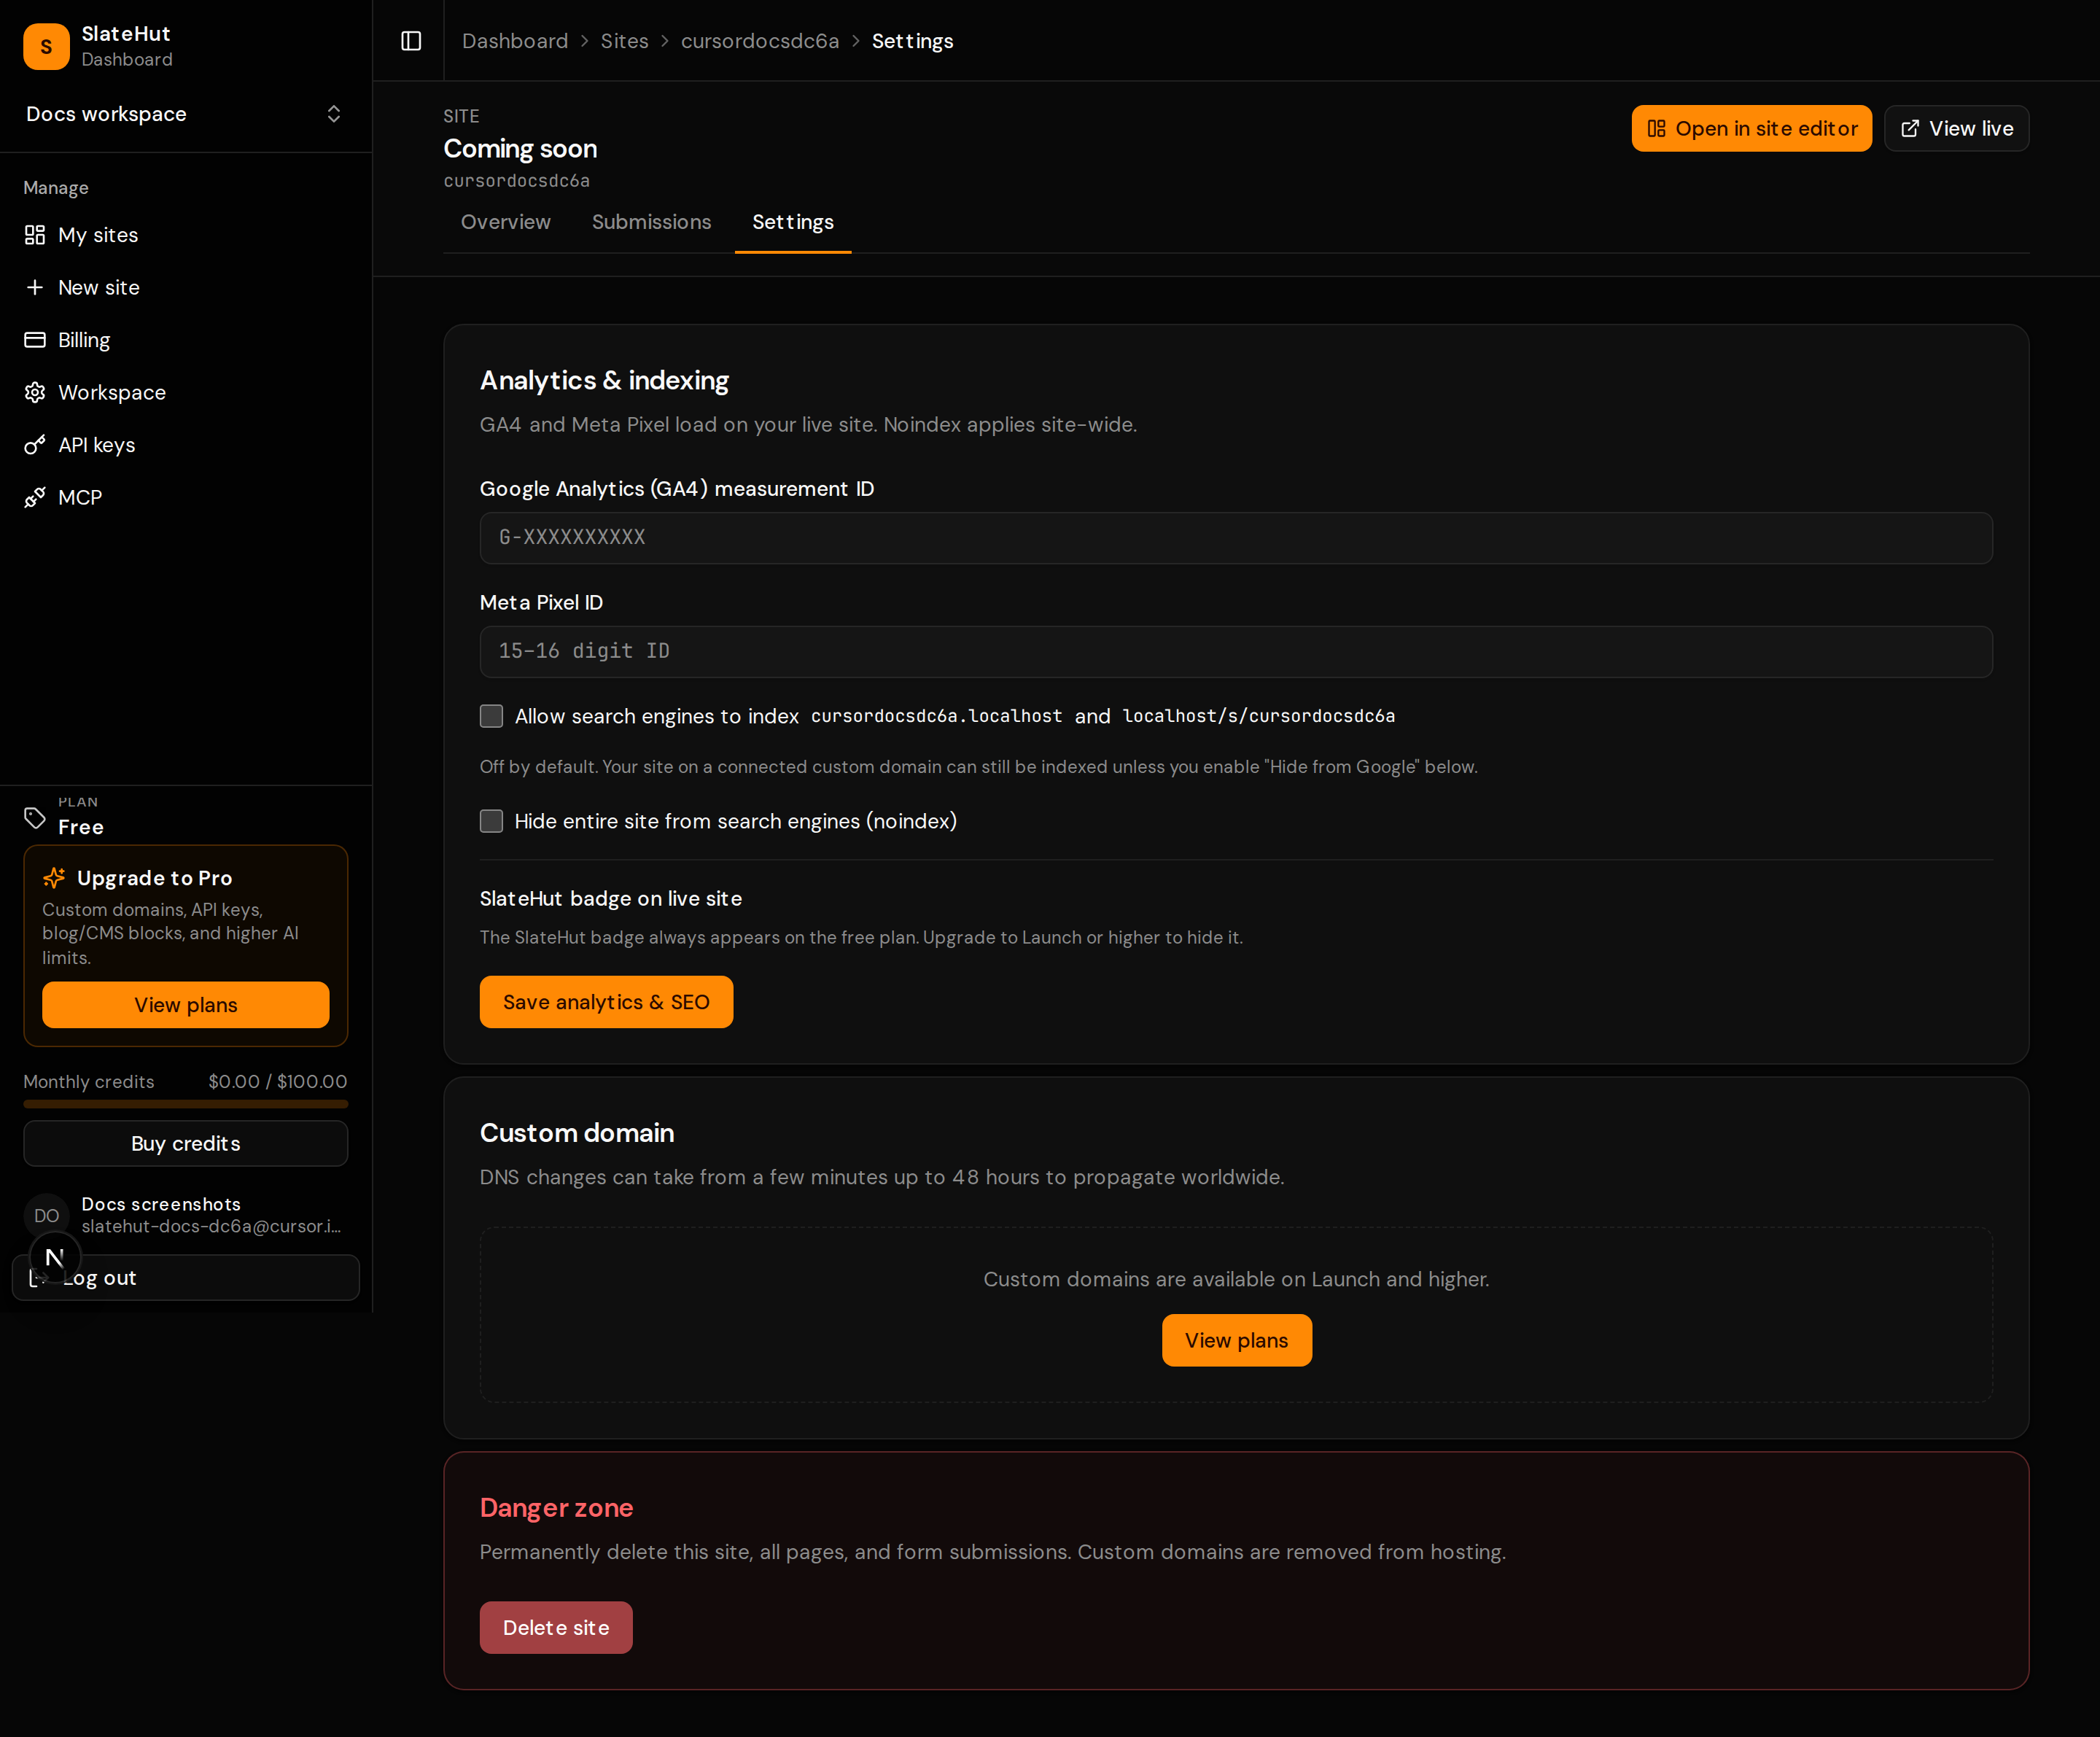The height and width of the screenshot is (1737, 2100).
Task: Click Open in site editor button
Action: click(1752, 129)
